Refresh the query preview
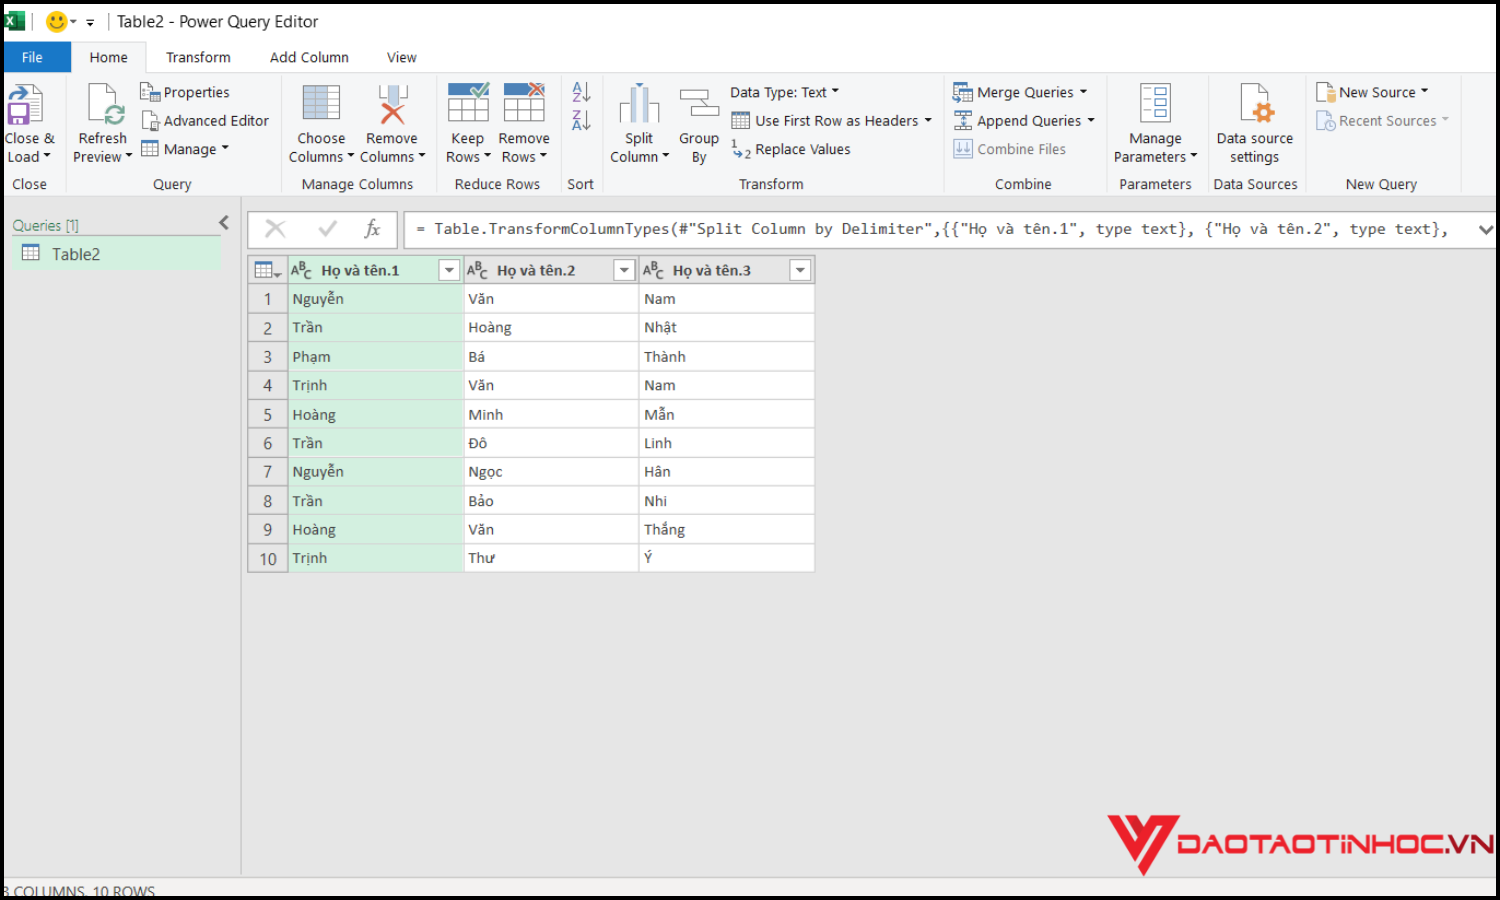1500x900 pixels. coord(101,122)
